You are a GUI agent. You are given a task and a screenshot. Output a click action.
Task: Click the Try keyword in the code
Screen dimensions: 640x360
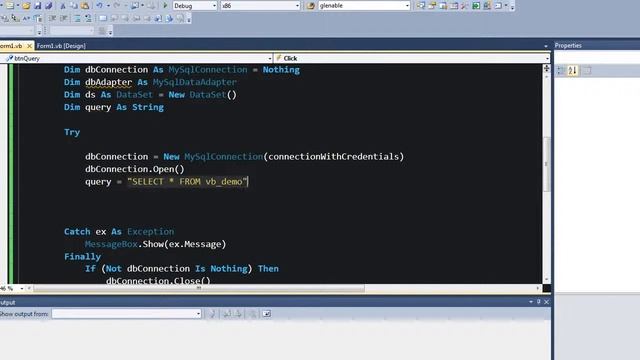(72, 132)
